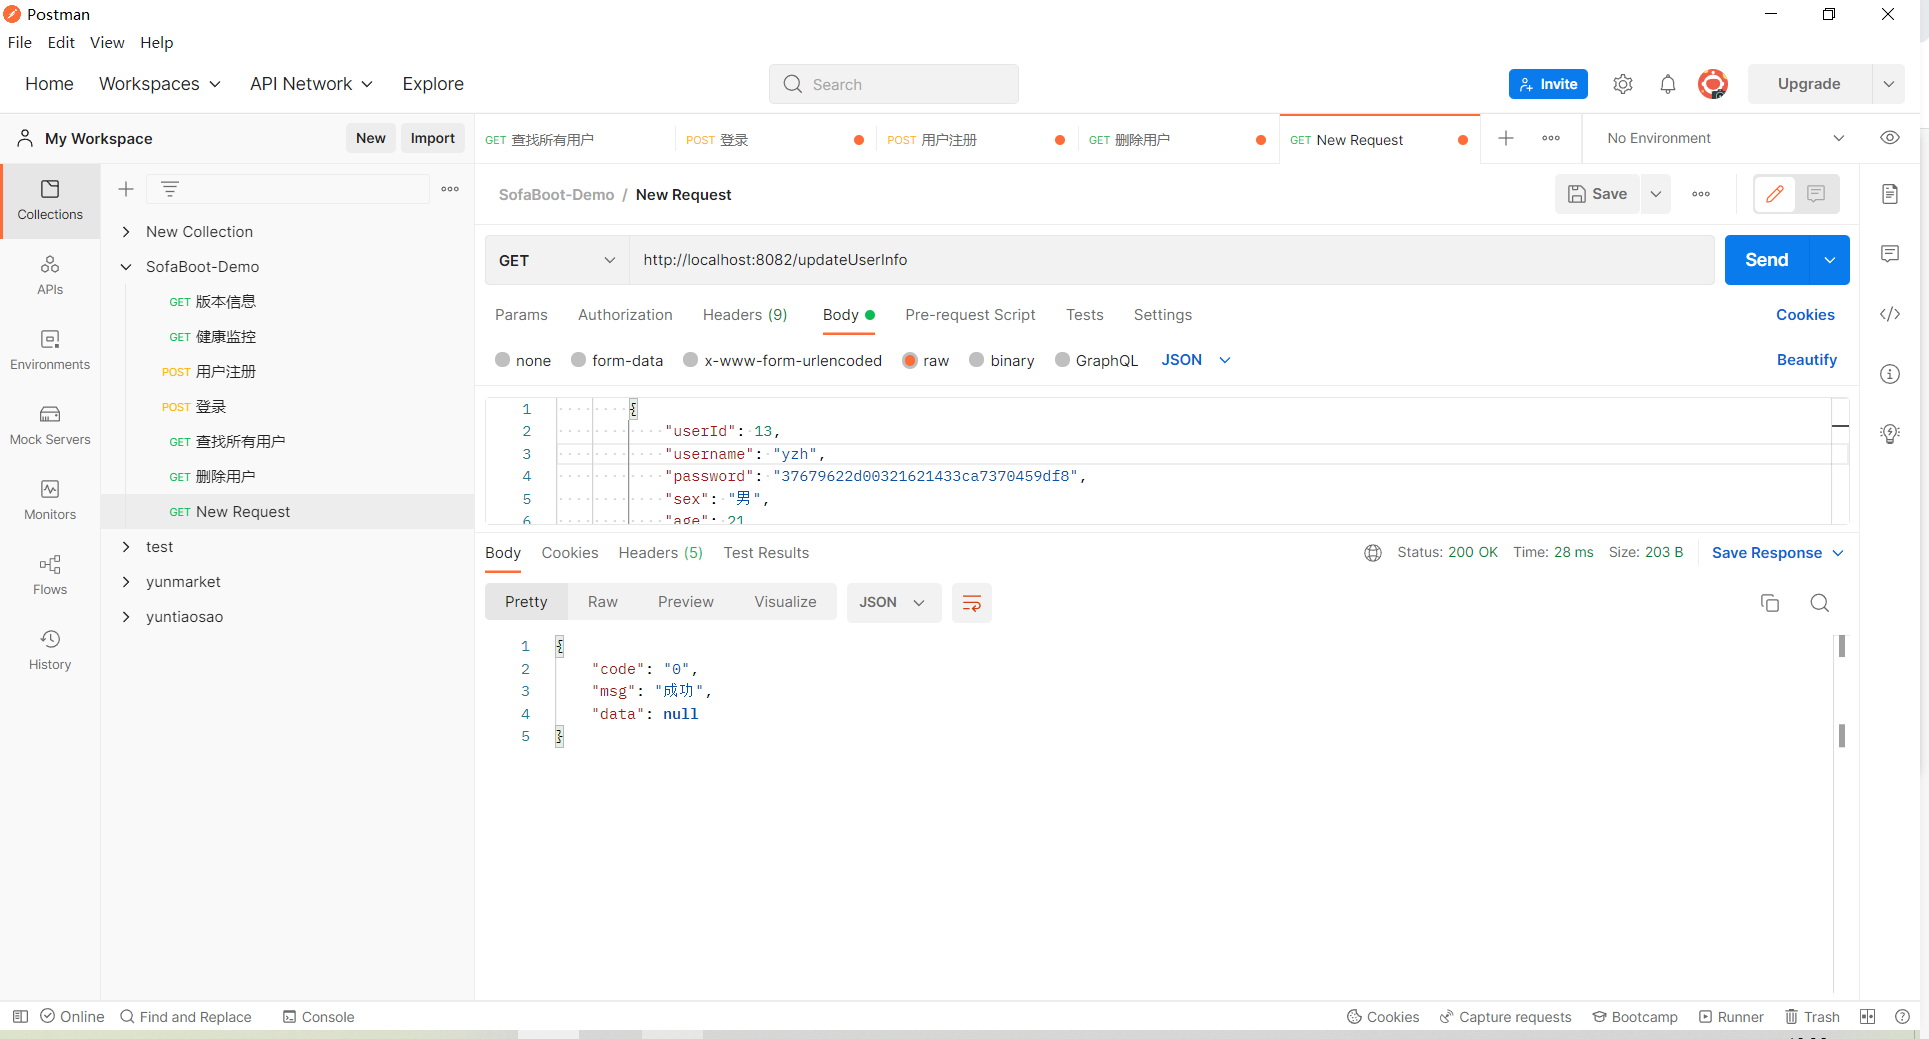Switch to the Authorization tab
Viewport: 1929px width, 1039px height.
(624, 315)
